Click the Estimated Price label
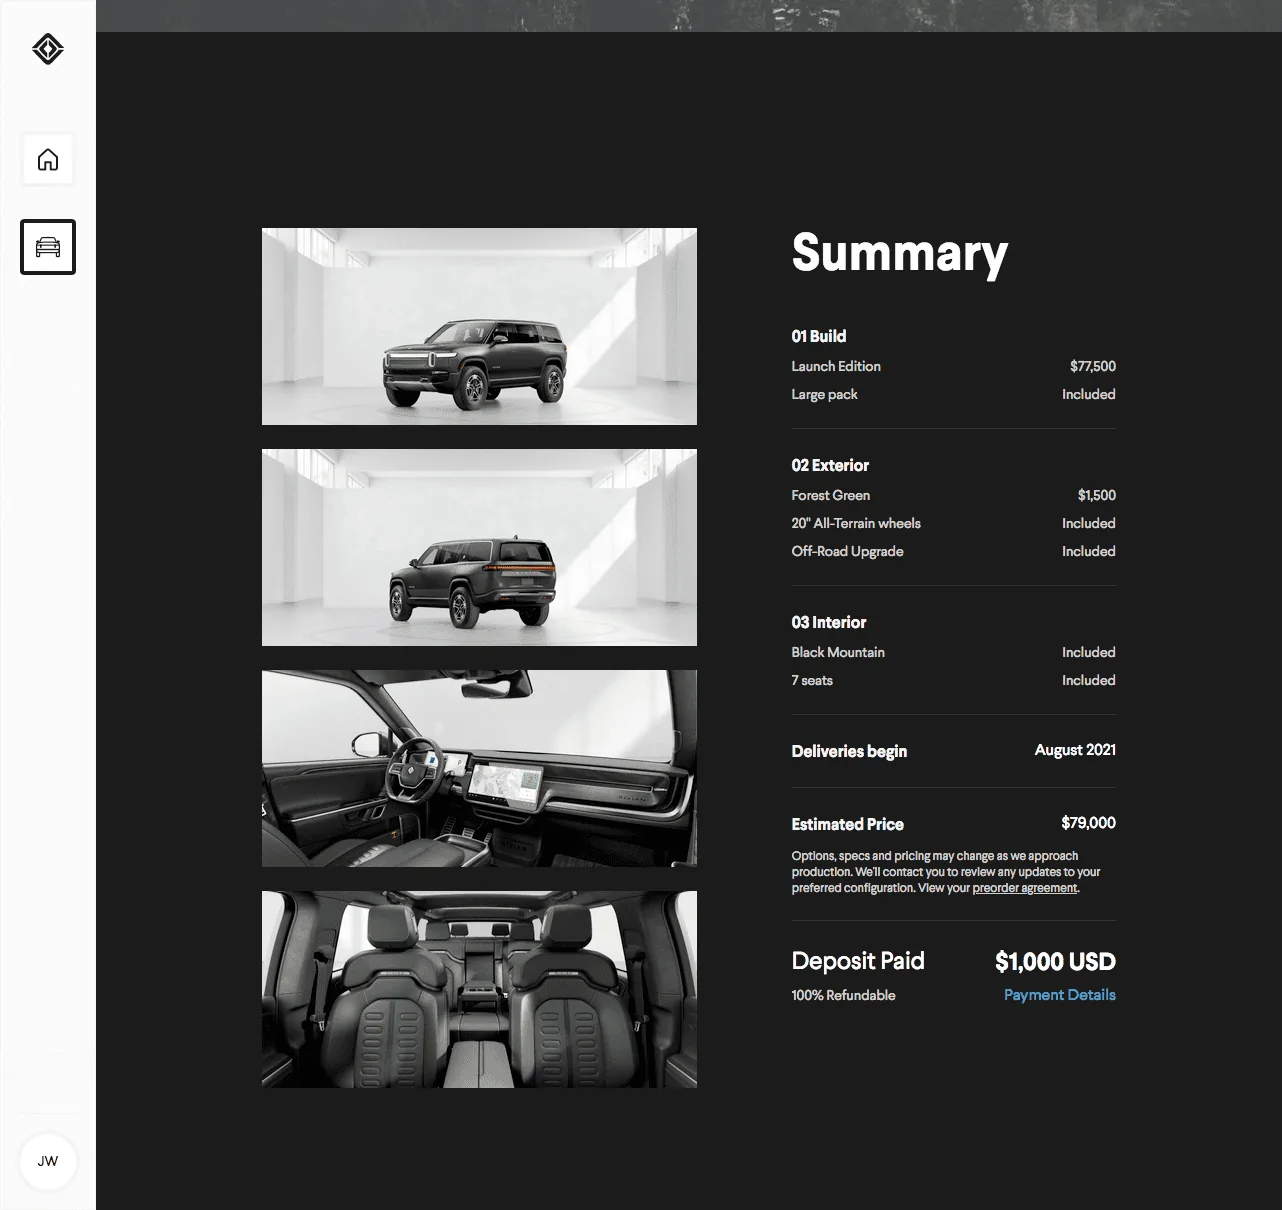Image resolution: width=1282 pixels, height=1210 pixels. tap(848, 824)
